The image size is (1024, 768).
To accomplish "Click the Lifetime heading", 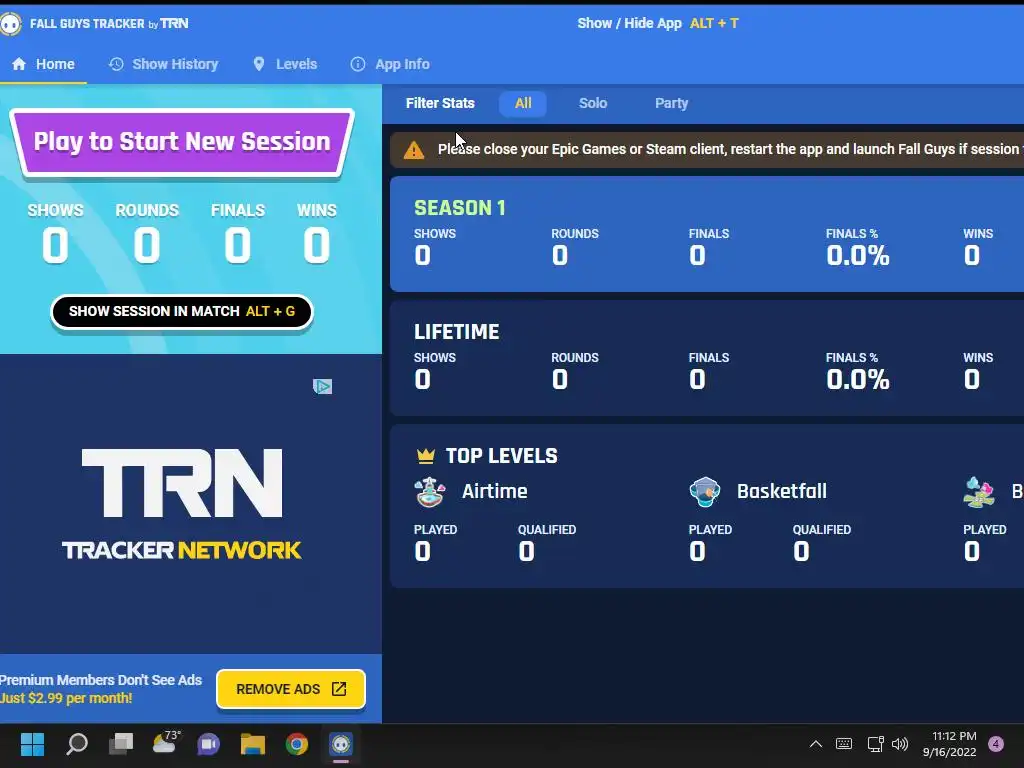I will [x=456, y=332].
